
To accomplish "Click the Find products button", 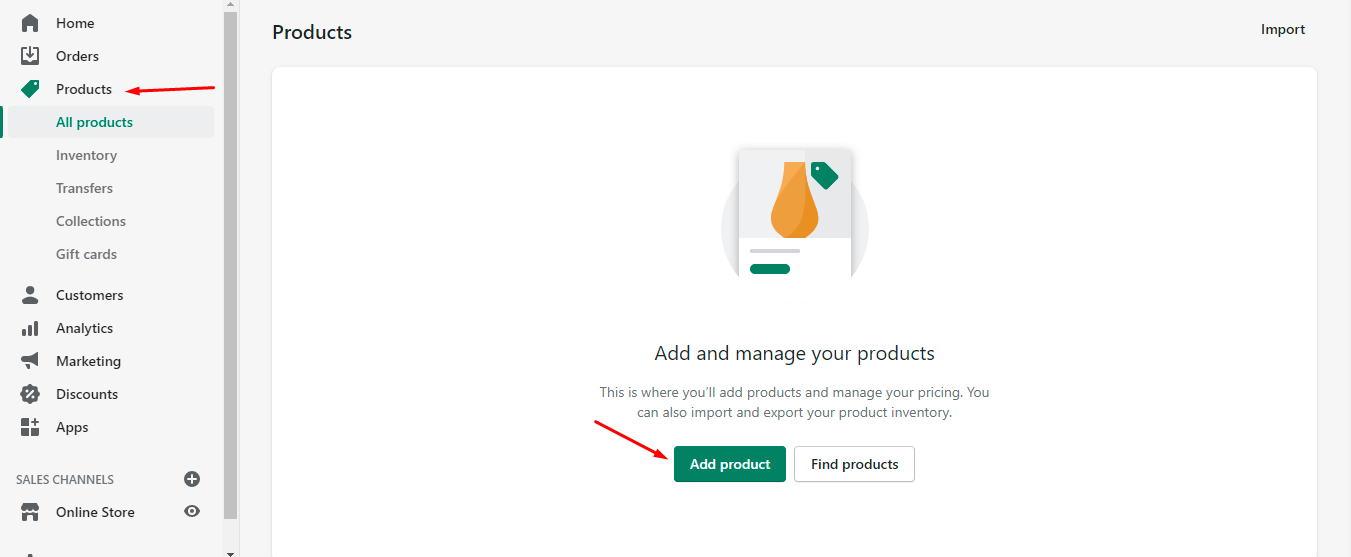I will pos(854,464).
